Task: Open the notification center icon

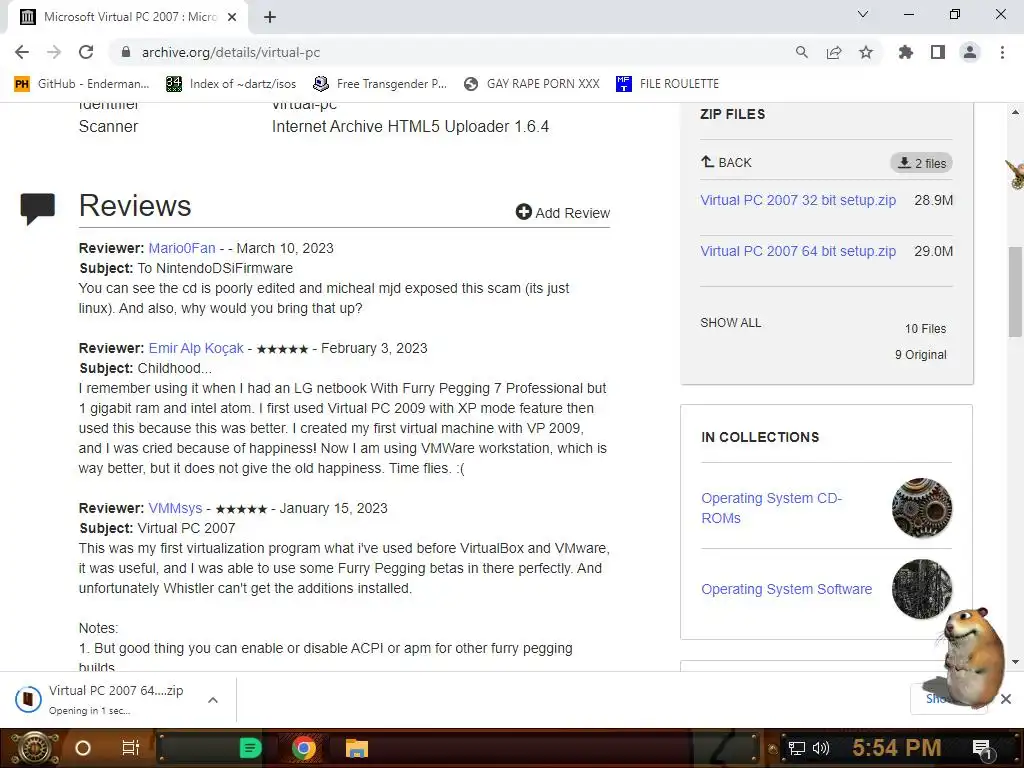Action: pos(982,750)
